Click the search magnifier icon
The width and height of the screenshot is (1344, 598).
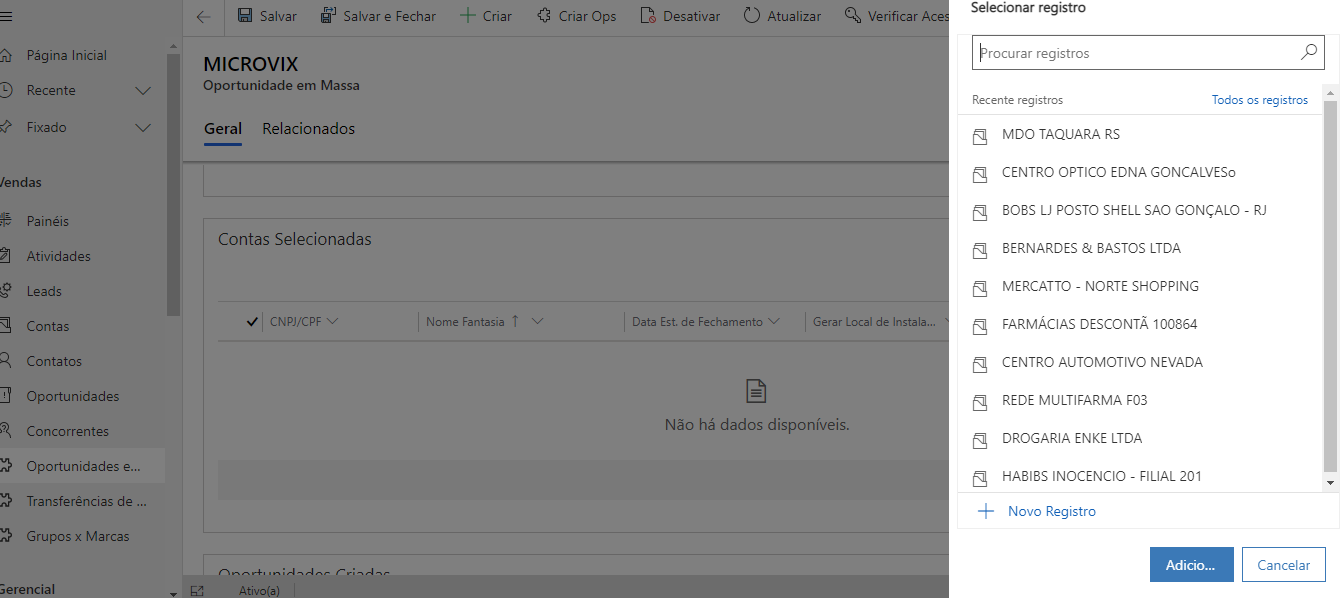[x=1309, y=53]
